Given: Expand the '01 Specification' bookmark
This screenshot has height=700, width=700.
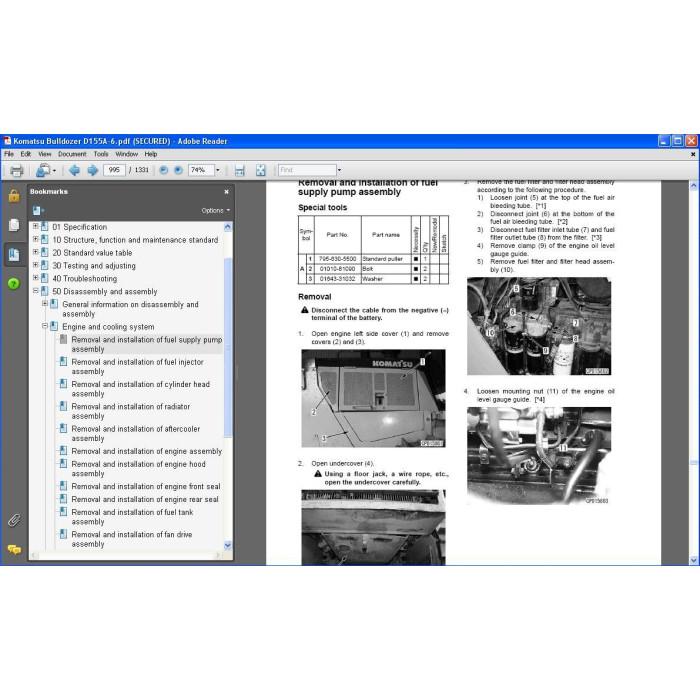Looking at the screenshot, I should coord(36,226).
